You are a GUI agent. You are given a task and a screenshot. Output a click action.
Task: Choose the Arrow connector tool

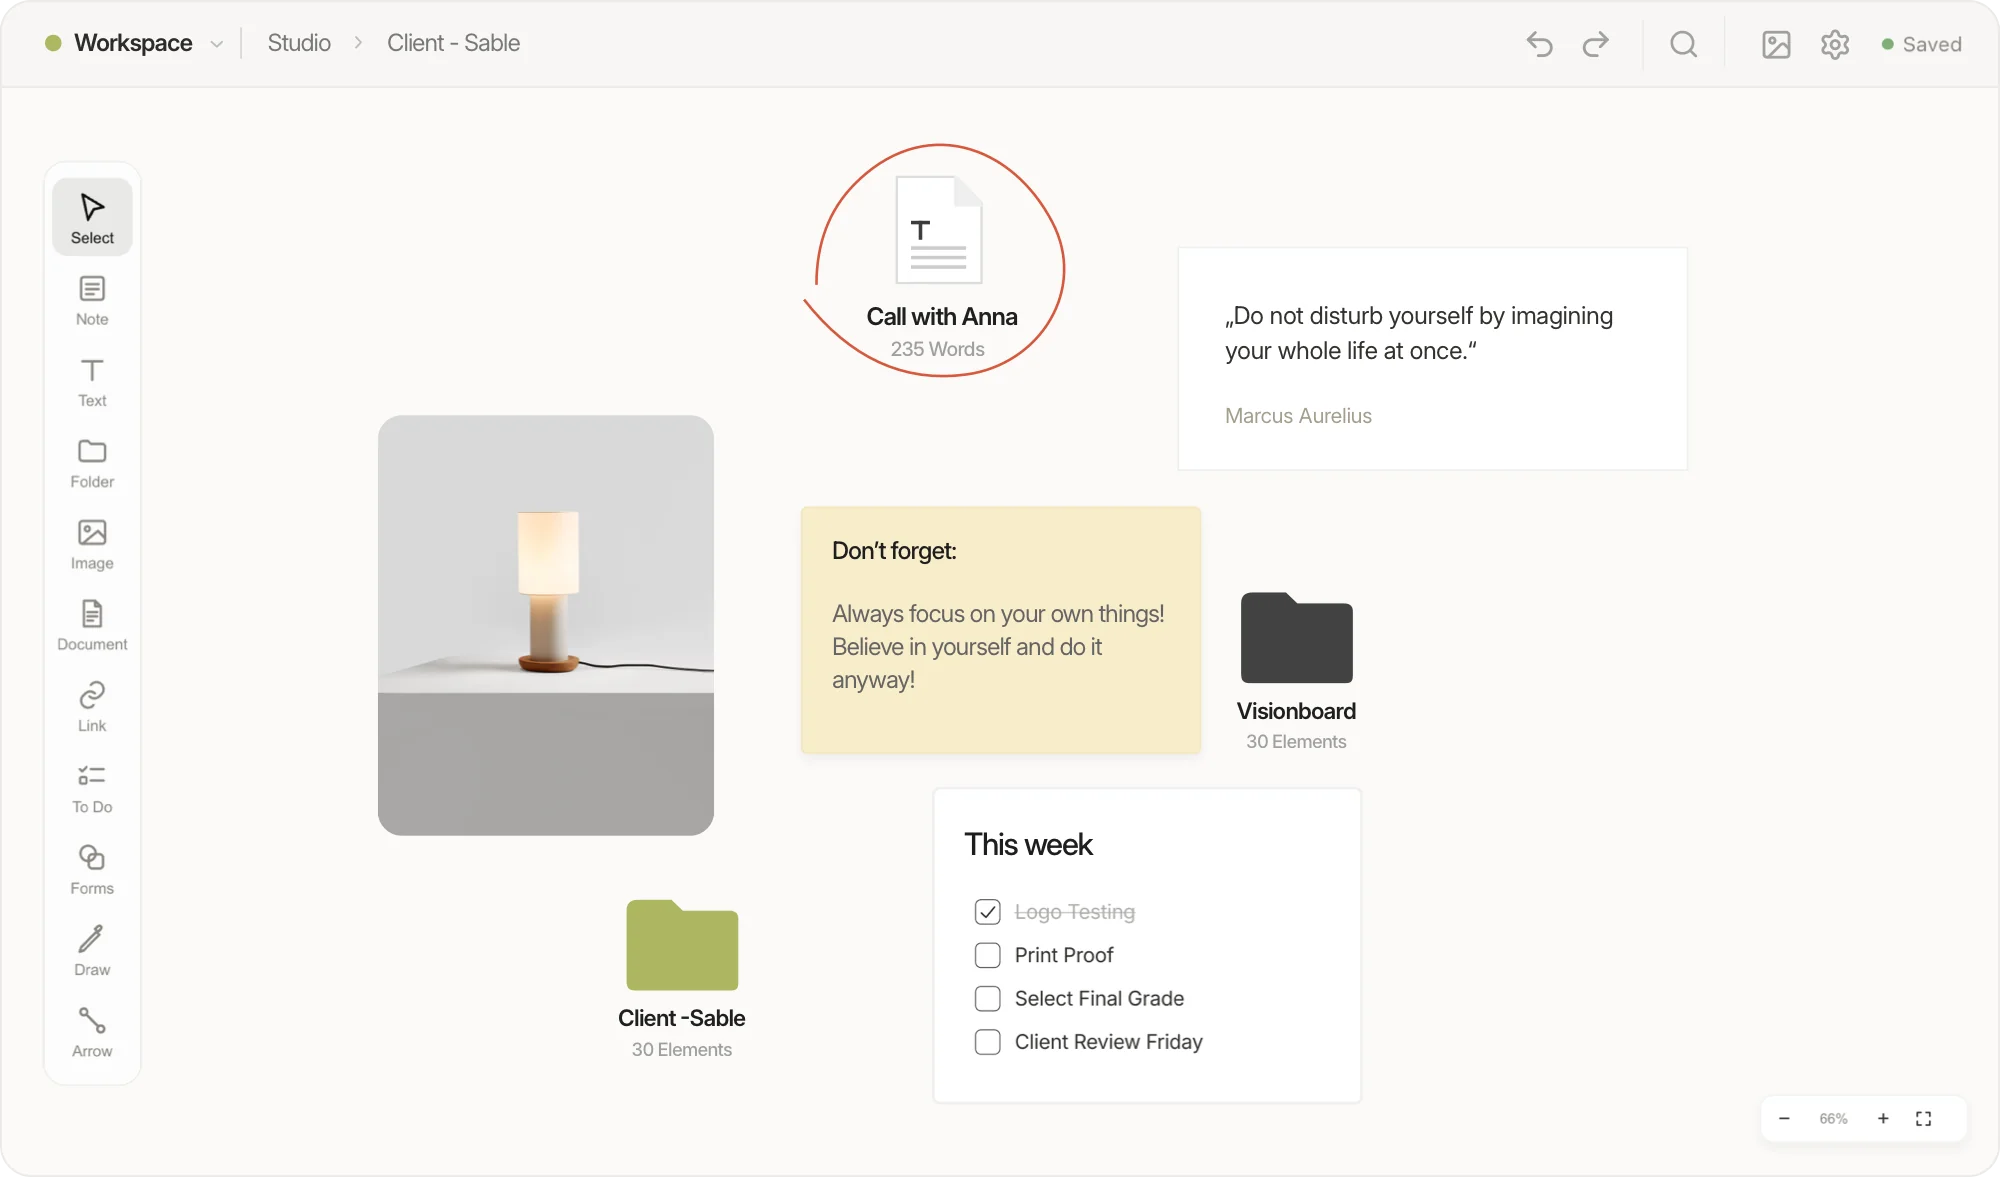pos(92,1031)
